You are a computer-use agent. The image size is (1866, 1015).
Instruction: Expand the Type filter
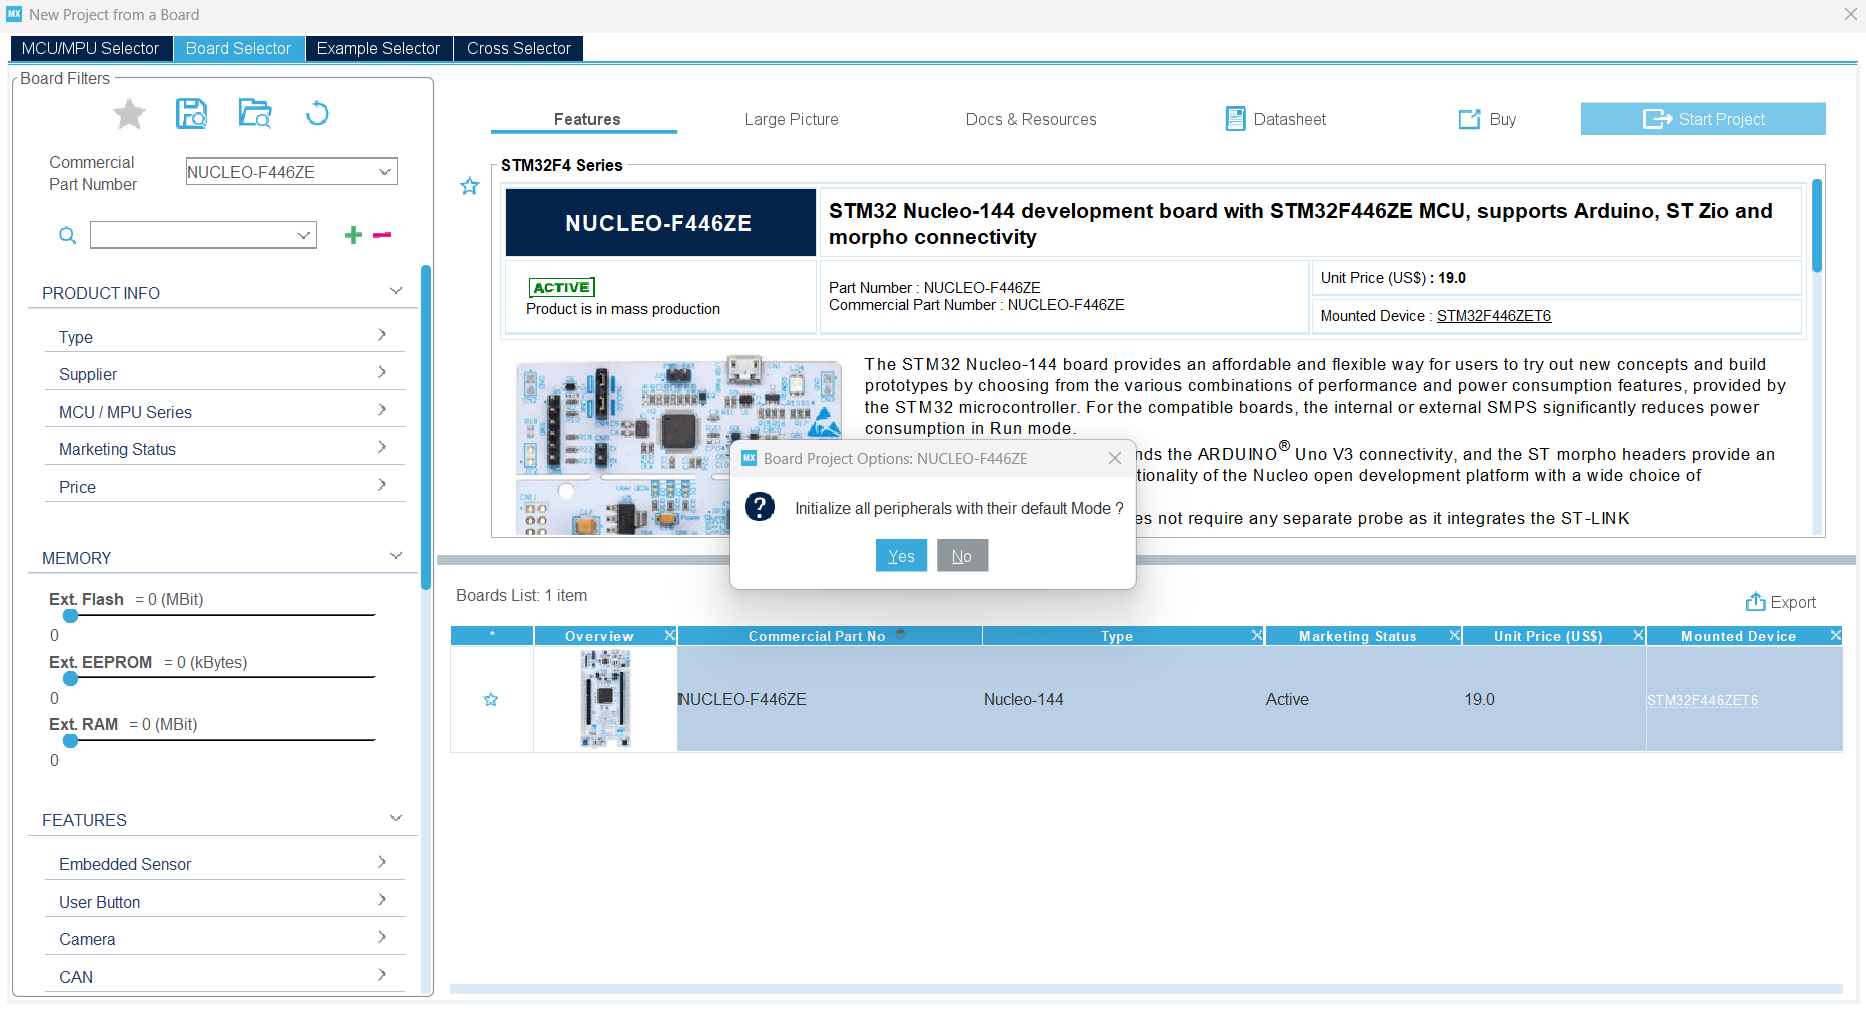tap(382, 335)
